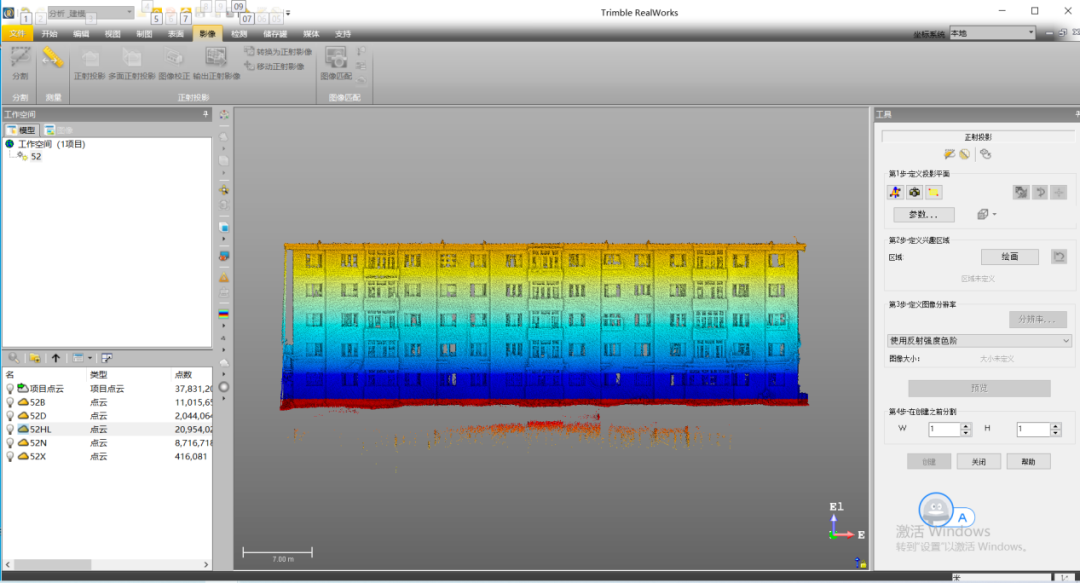This screenshot has width=1080, height=583.
Task: Toggle visibility bulb for 项目点云
Action: (10, 389)
